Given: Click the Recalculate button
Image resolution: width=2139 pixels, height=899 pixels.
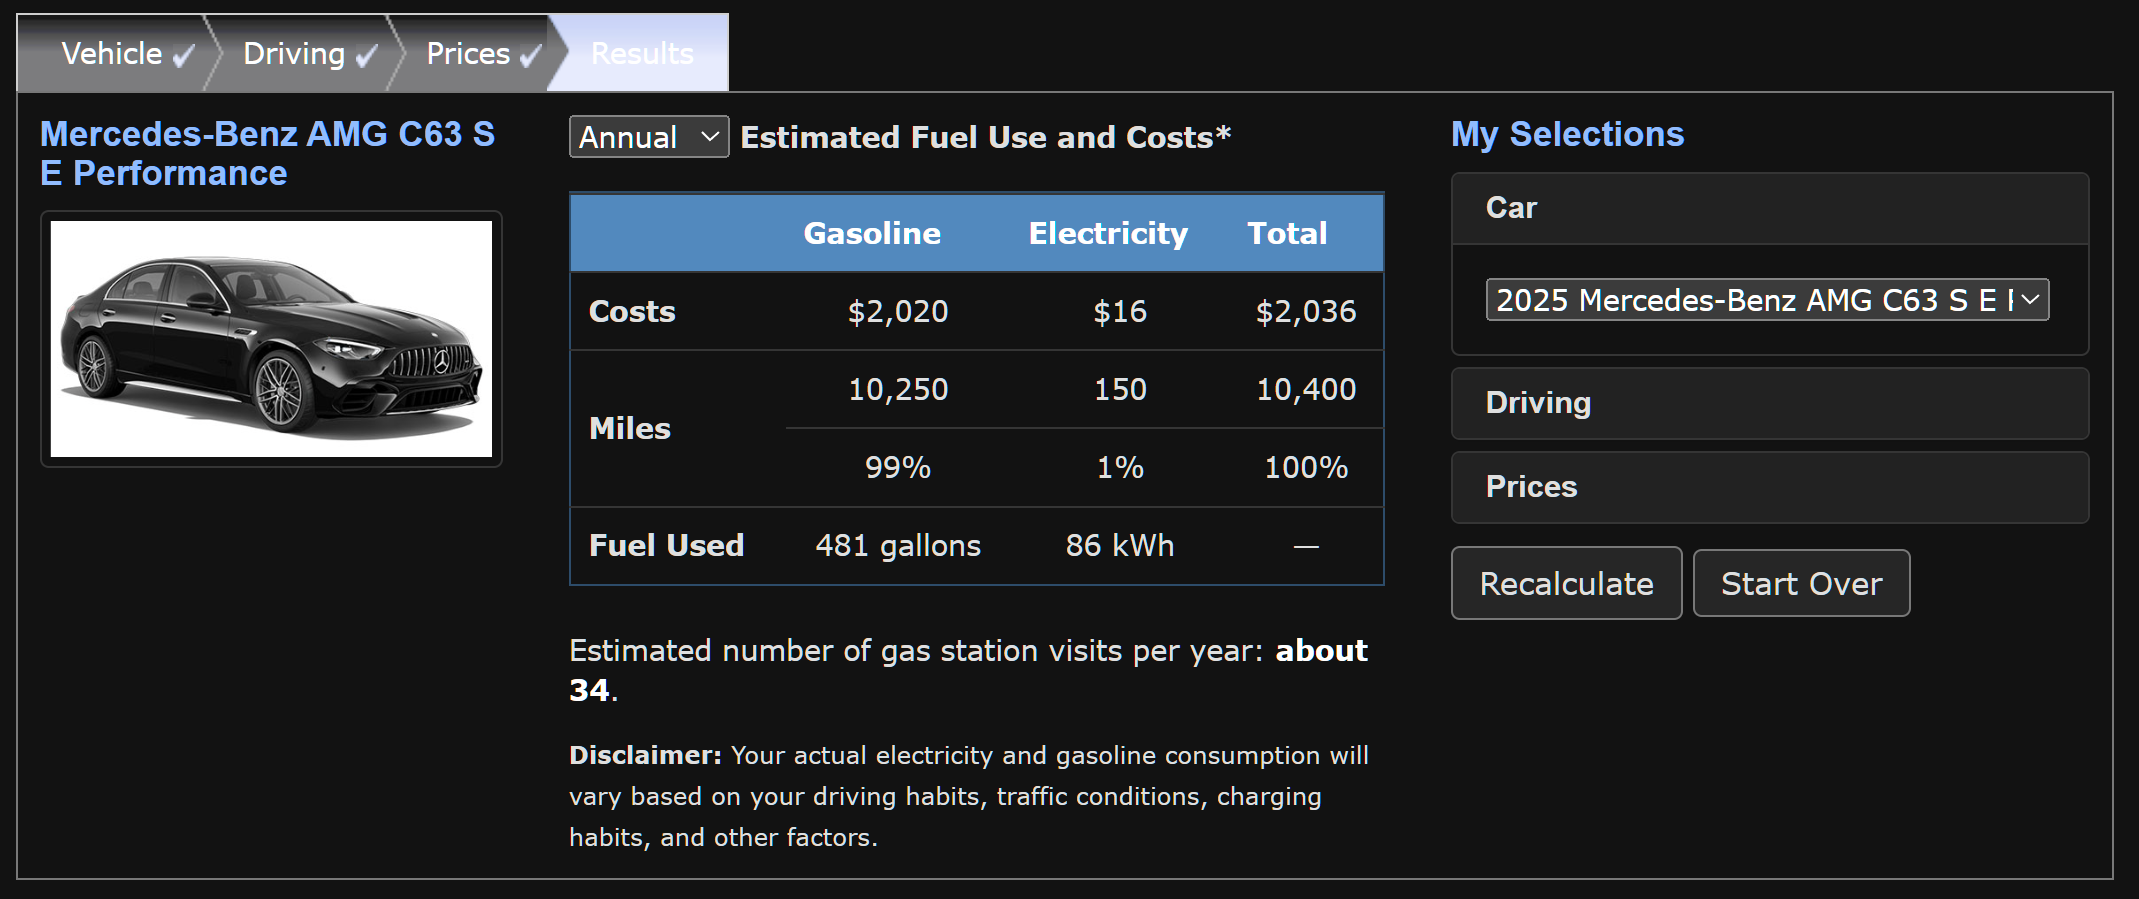Looking at the screenshot, I should pos(1567,583).
